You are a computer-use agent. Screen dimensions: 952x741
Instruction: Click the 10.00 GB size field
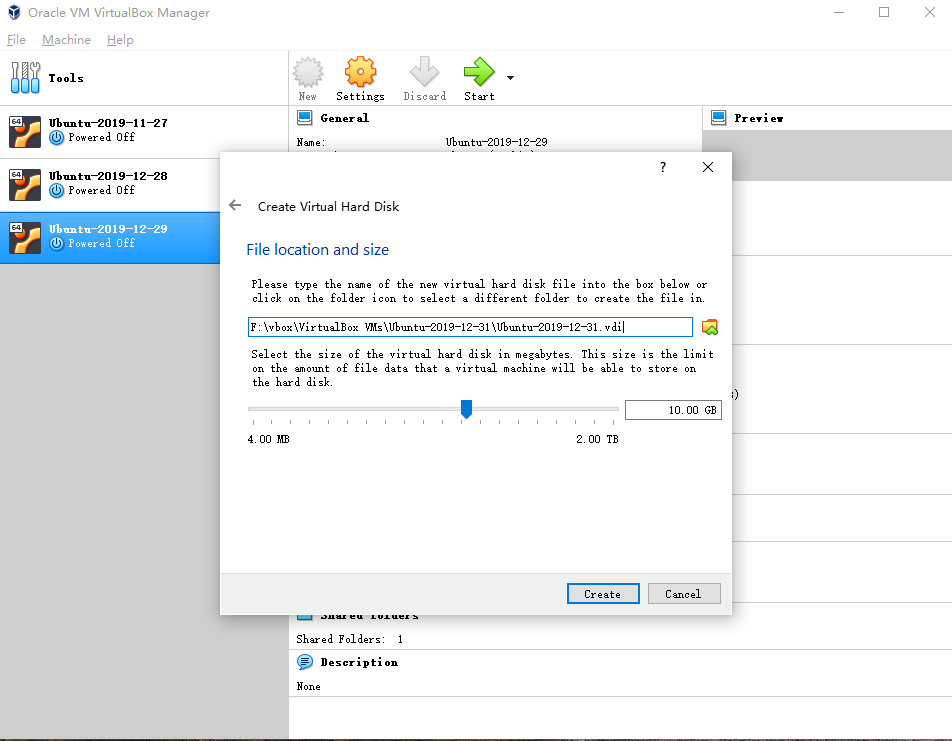[x=673, y=410]
